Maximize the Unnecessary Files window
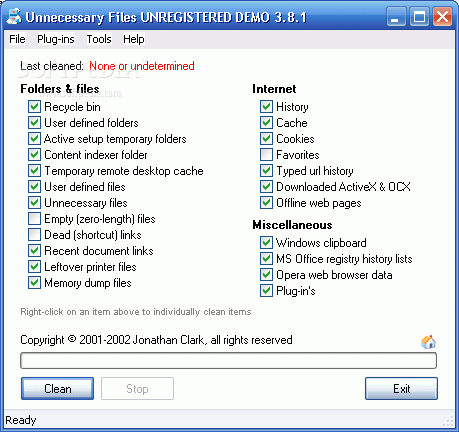459x432 pixels. click(x=419, y=17)
